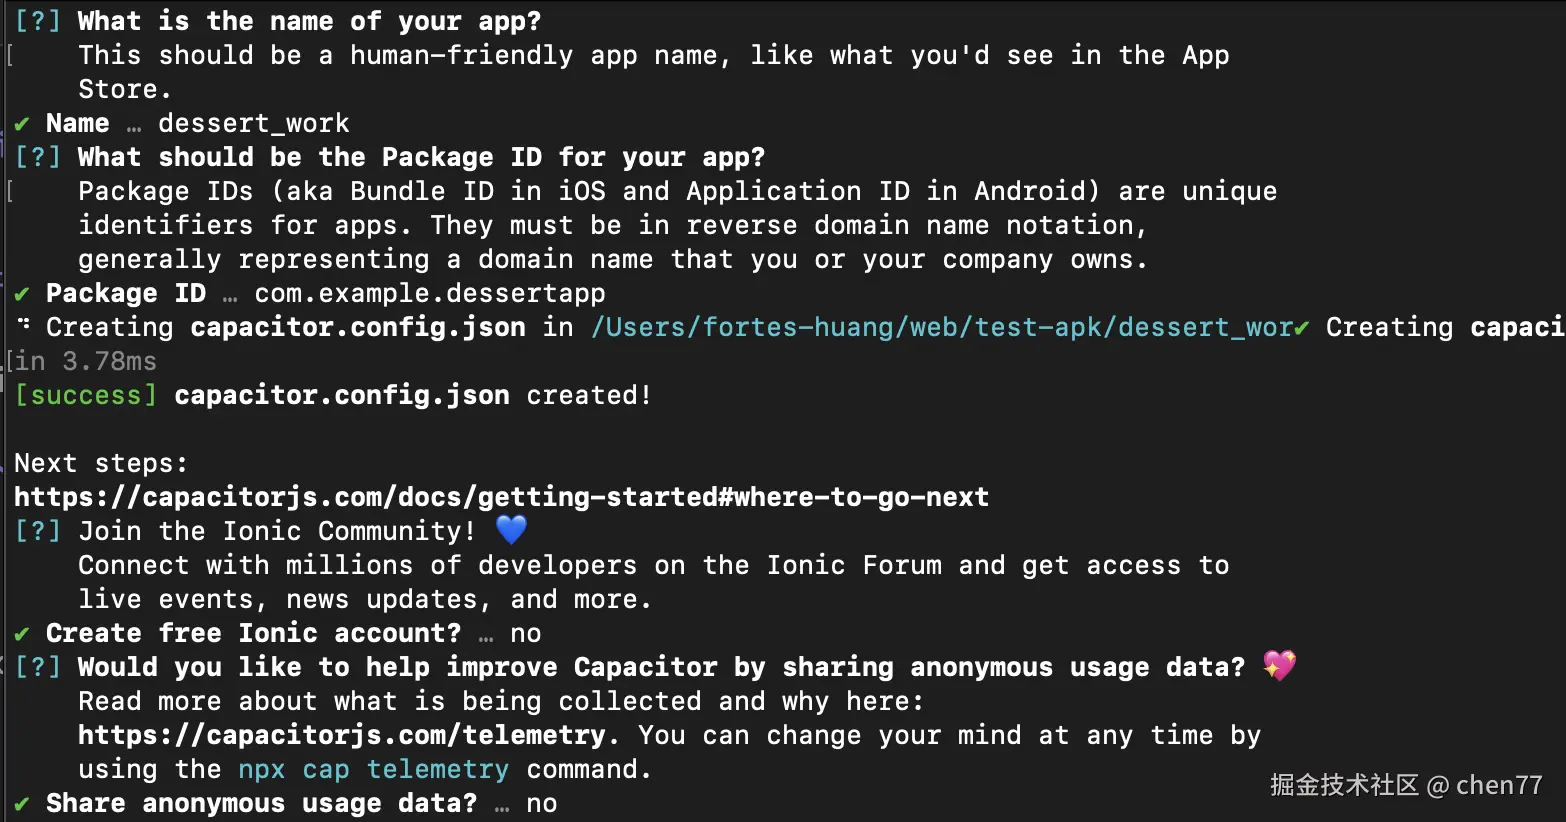This screenshot has width=1566, height=822.
Task: Click the spinner before Creating capacitor.config.json
Action: coord(24,326)
